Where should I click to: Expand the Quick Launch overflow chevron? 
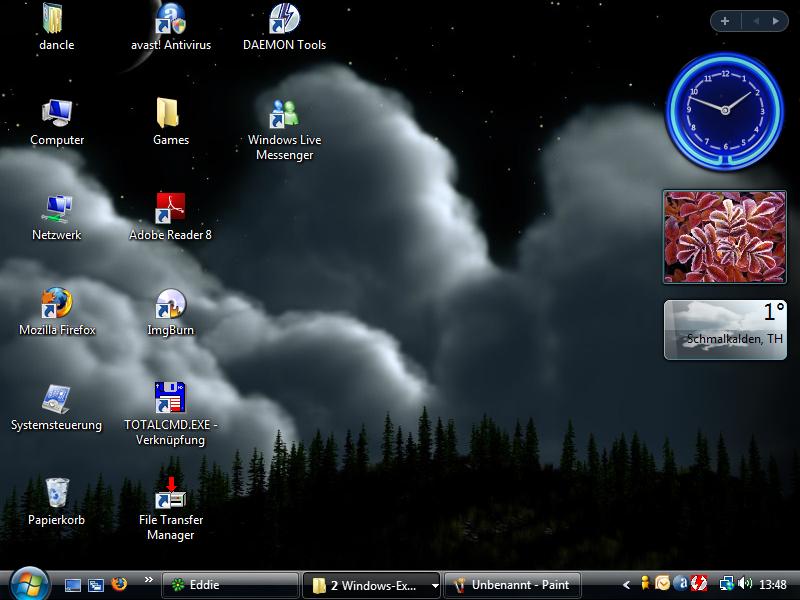pyautogui.click(x=149, y=579)
